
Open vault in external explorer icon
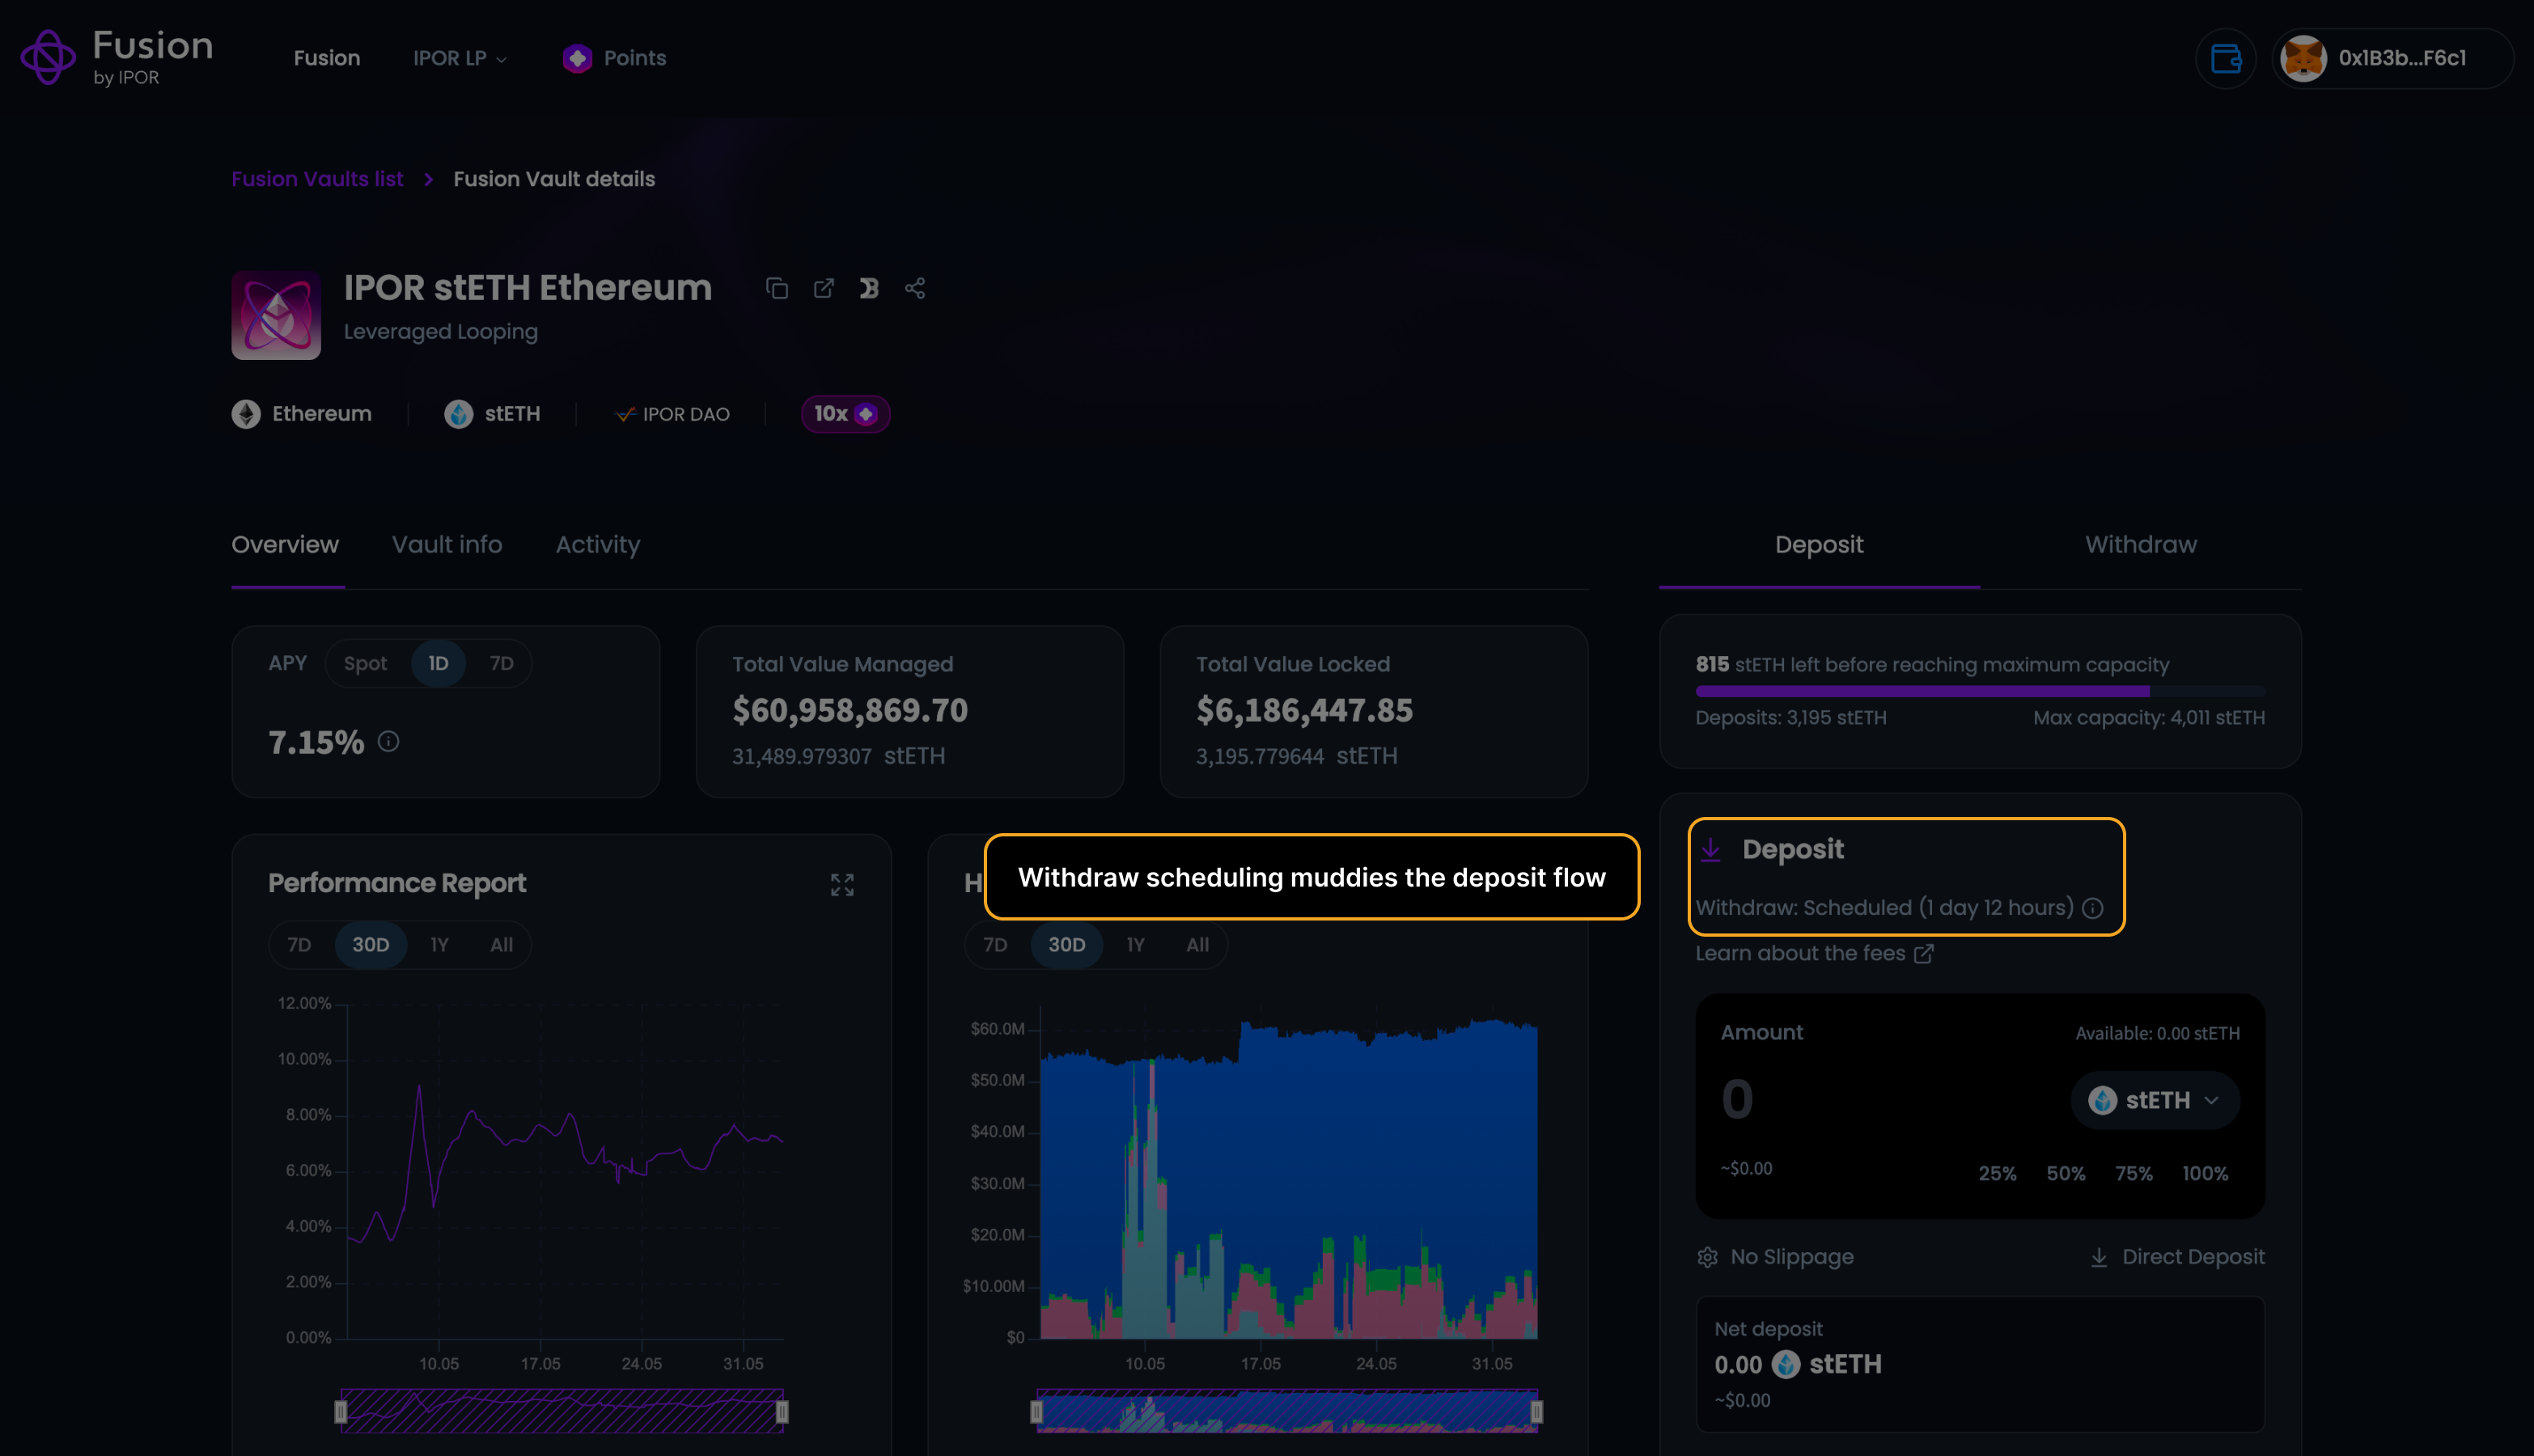pyautogui.click(x=823, y=288)
